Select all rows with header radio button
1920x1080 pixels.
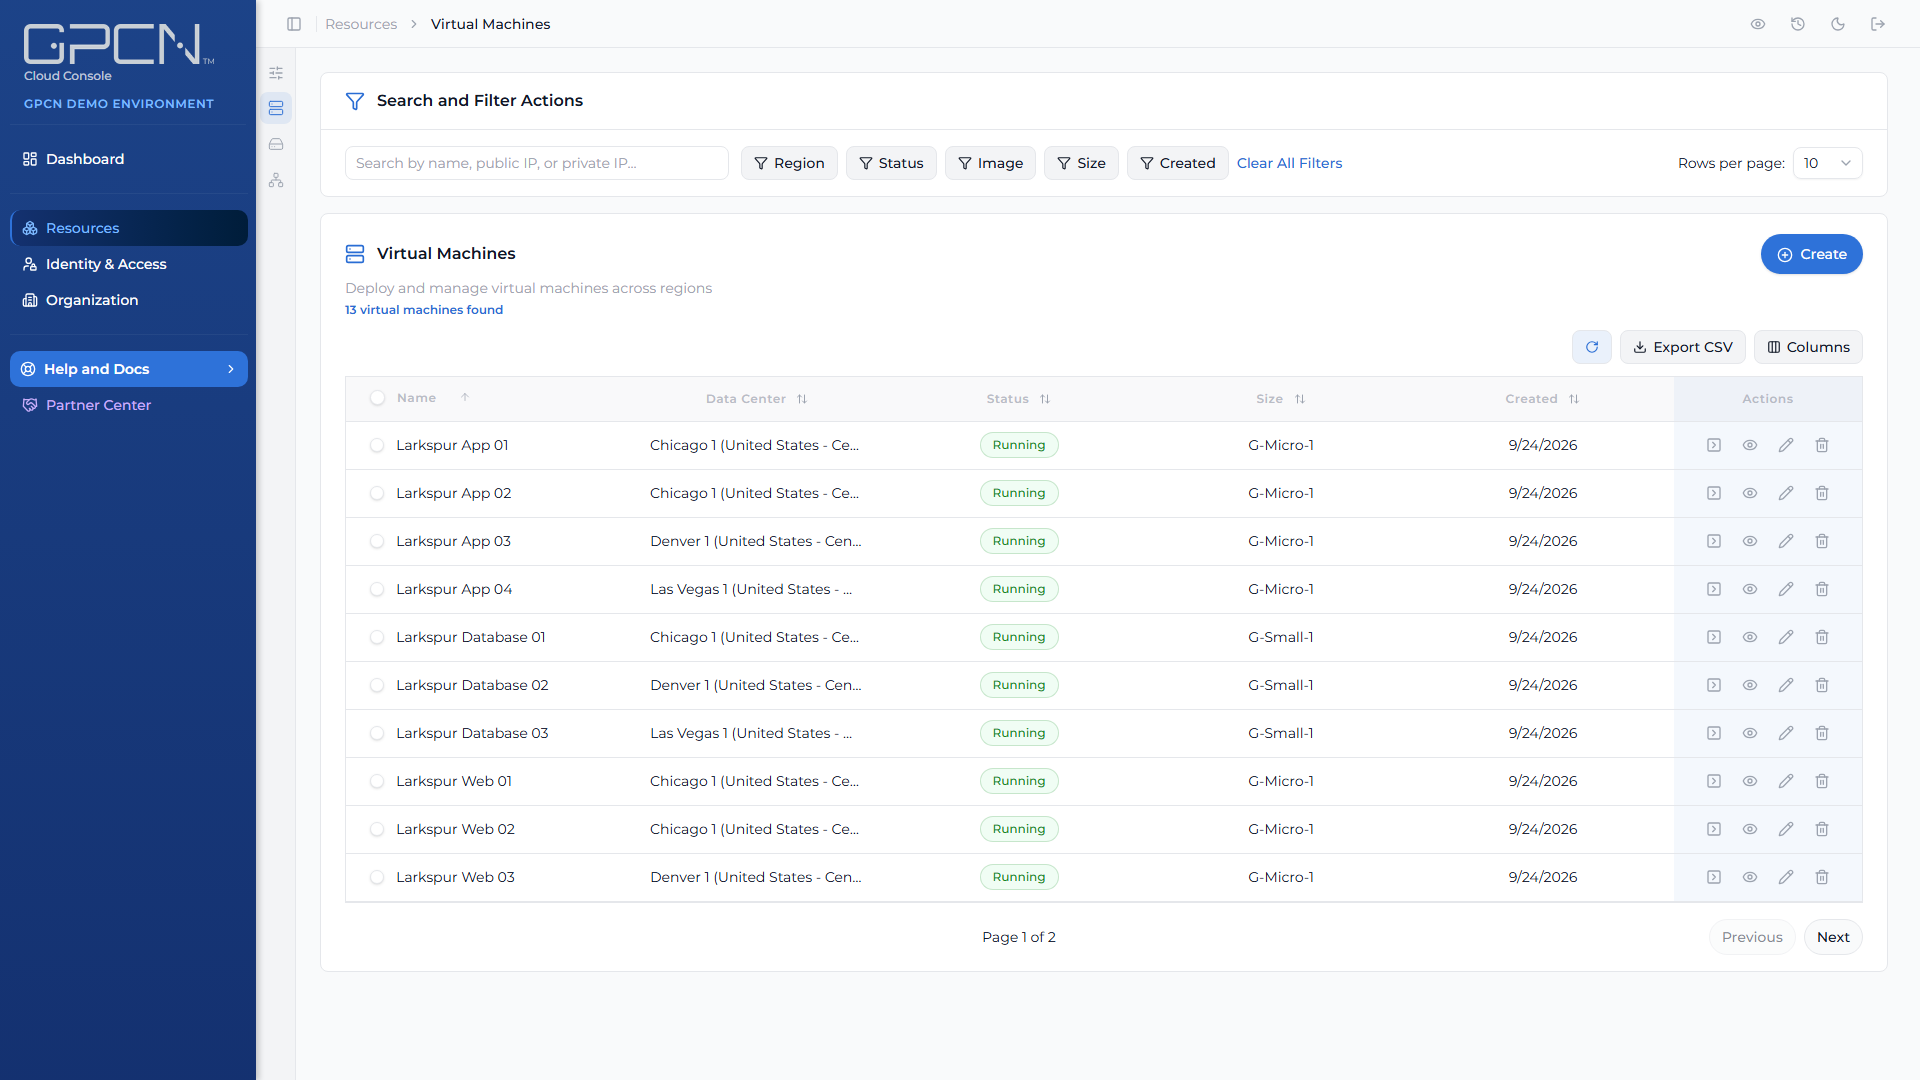tap(377, 398)
